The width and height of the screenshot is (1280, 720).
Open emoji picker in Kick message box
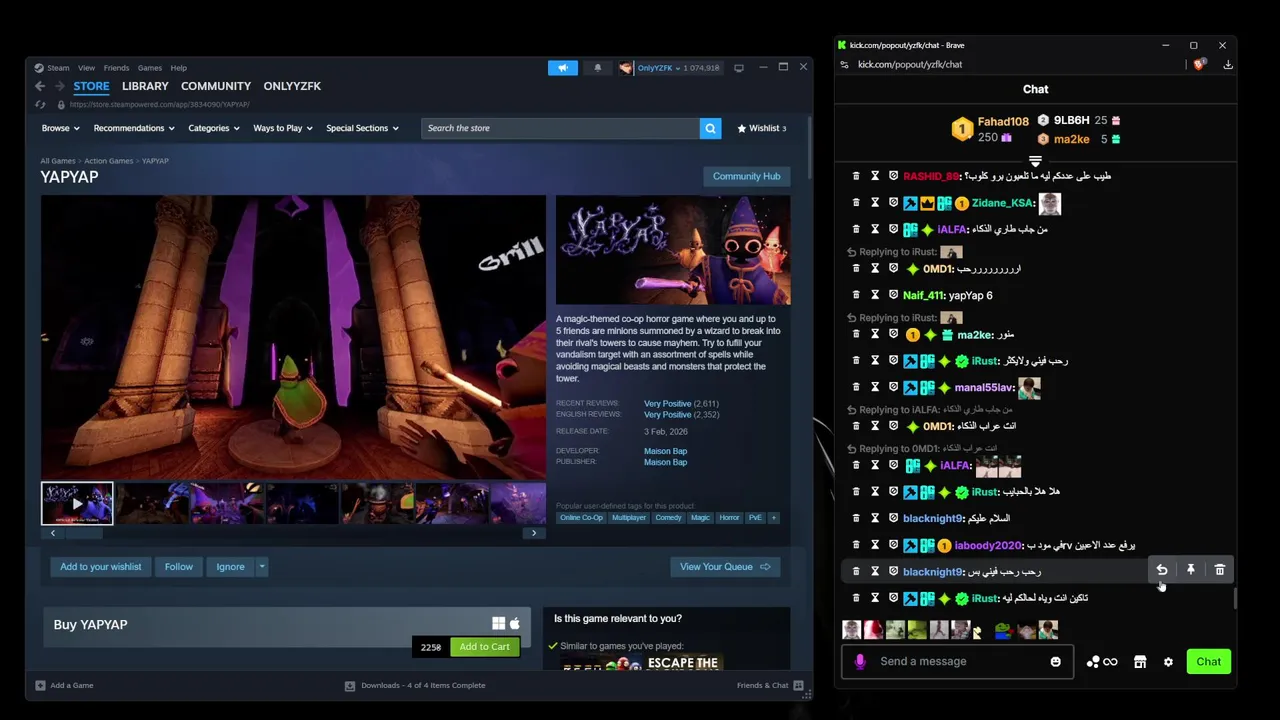[1055, 662]
